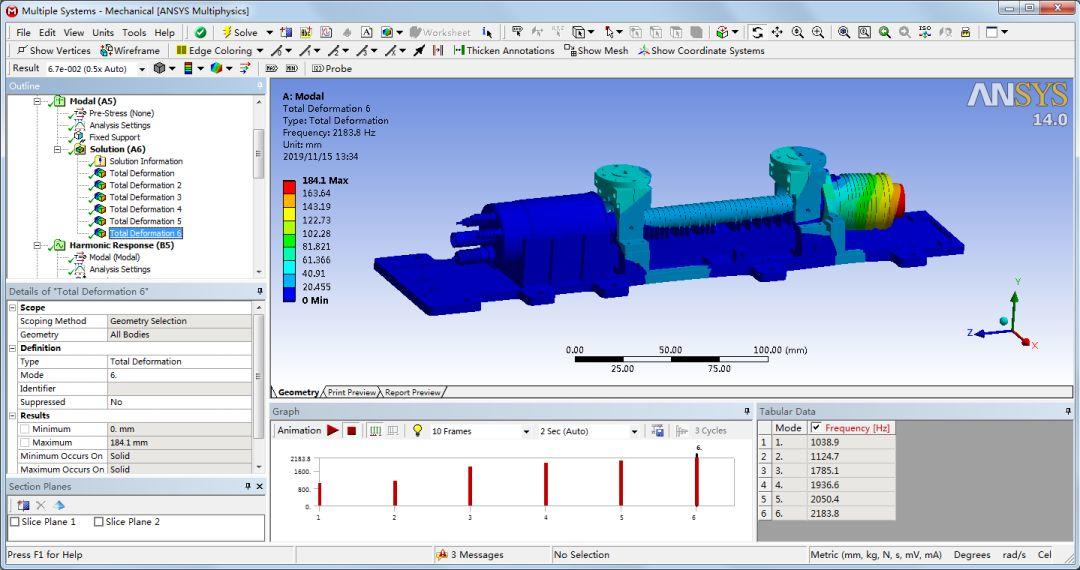The height and width of the screenshot is (570, 1080).
Task: Open the View menu
Action: point(74,32)
